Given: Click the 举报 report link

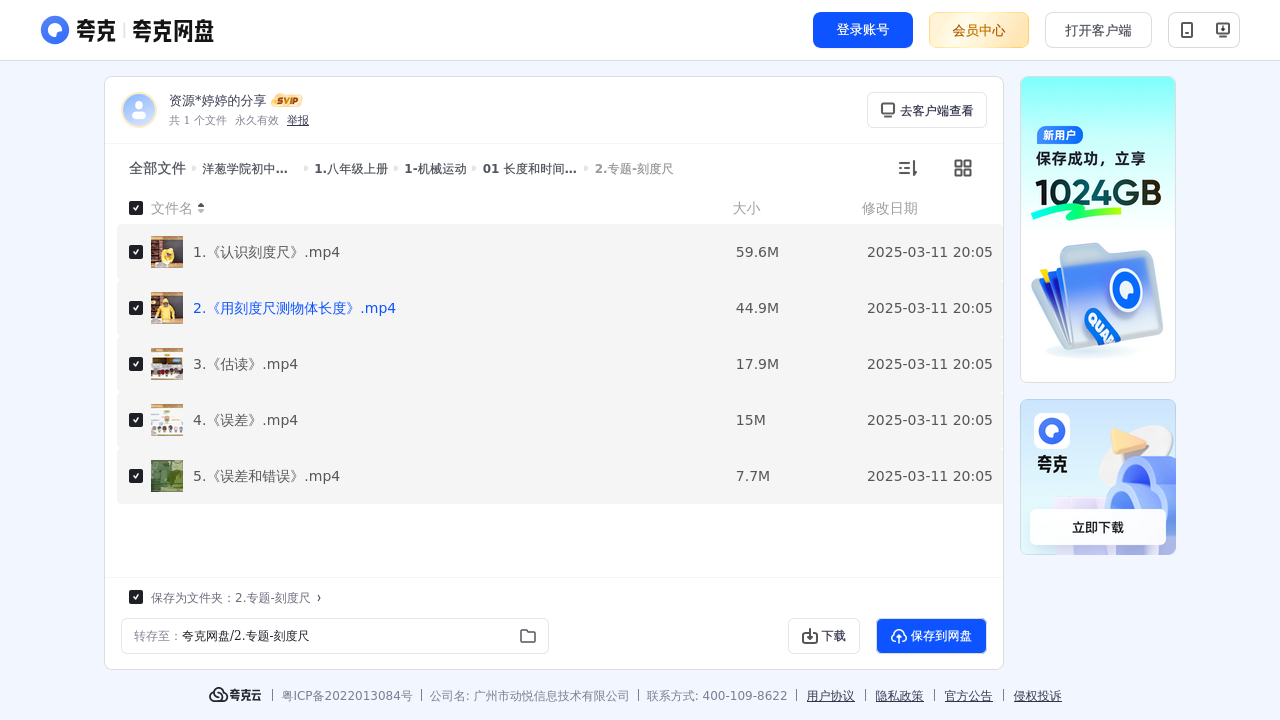Looking at the screenshot, I should [x=298, y=120].
